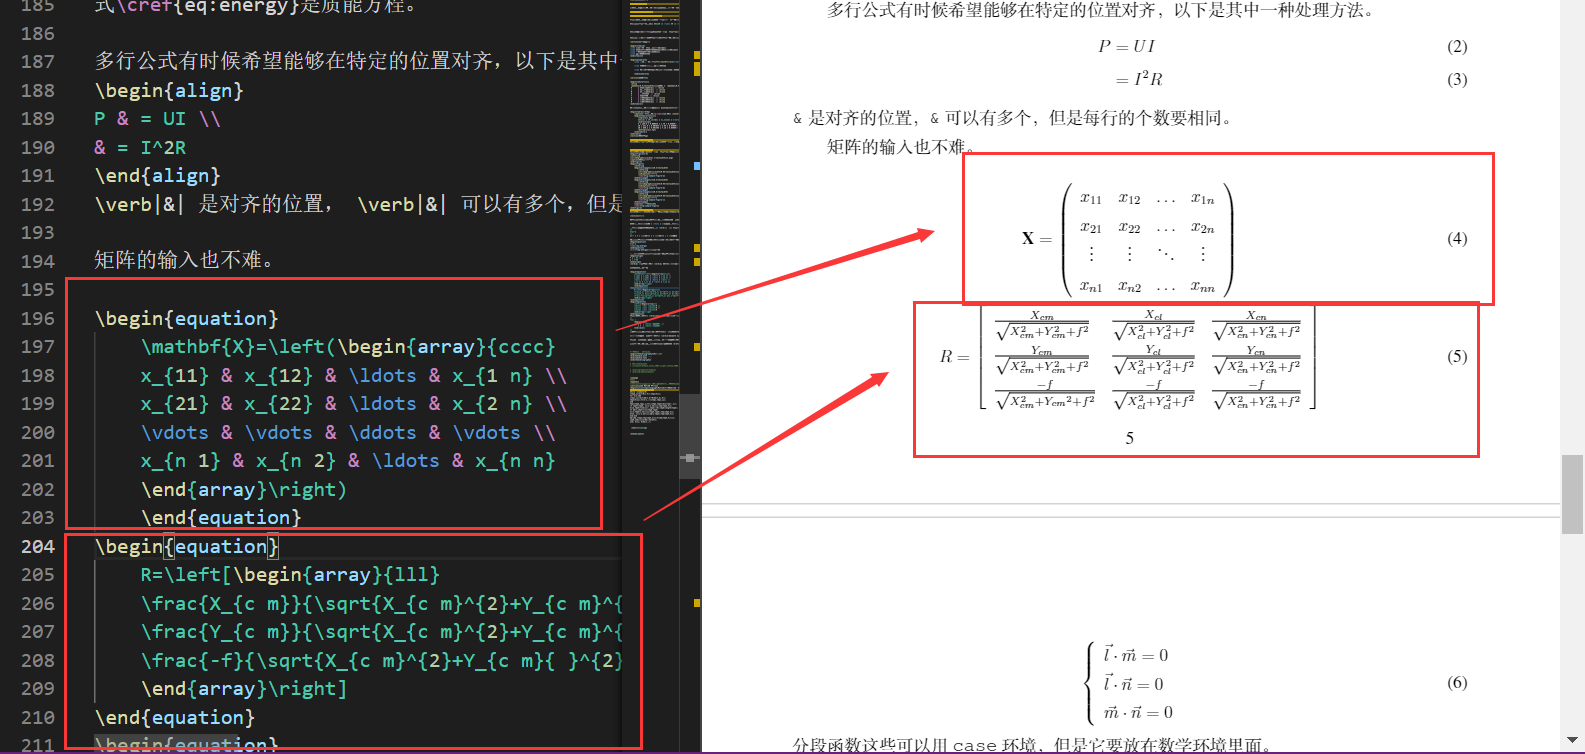Click line number 193 in the gutter
1585x754 pixels.
point(38,232)
